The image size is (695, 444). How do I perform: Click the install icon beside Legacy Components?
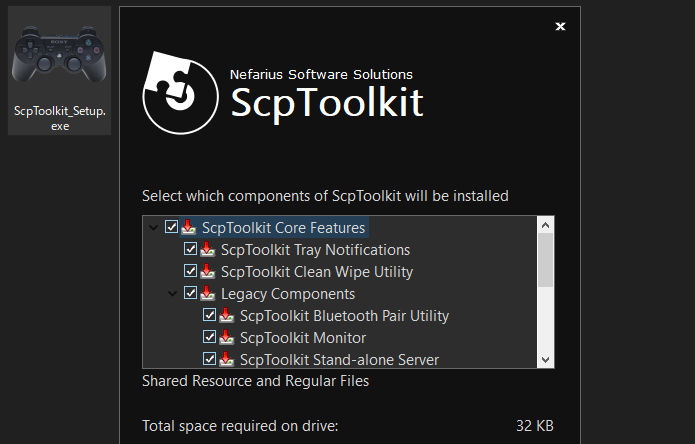tap(207, 294)
